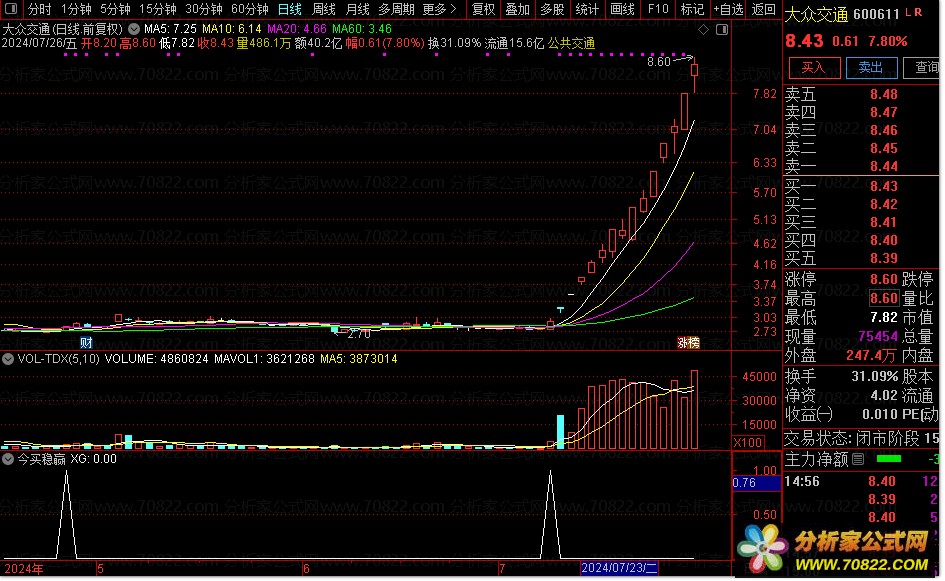Click the 返回 back button
The width and height of the screenshot is (945, 581).
[x=764, y=9]
